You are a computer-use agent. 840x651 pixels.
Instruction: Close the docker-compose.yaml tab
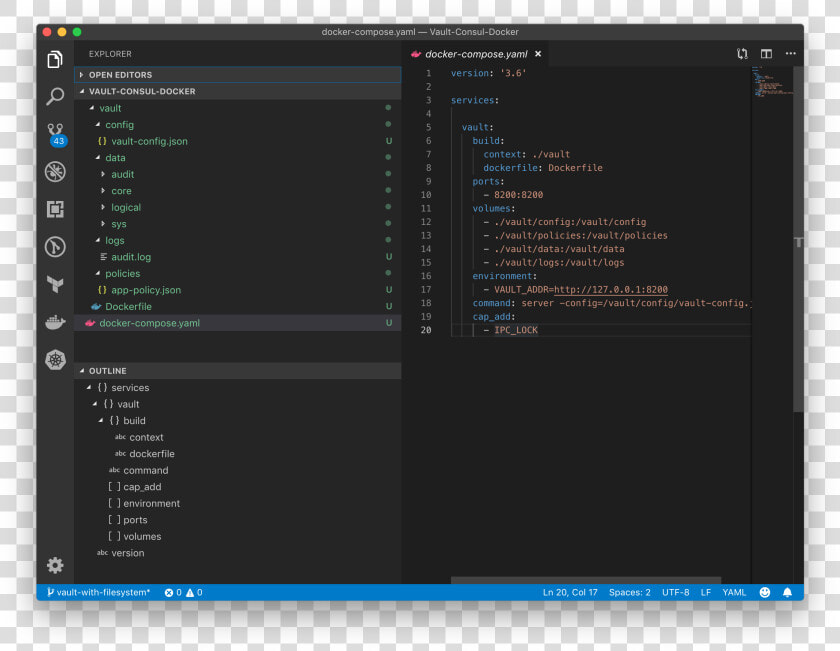(x=538, y=54)
